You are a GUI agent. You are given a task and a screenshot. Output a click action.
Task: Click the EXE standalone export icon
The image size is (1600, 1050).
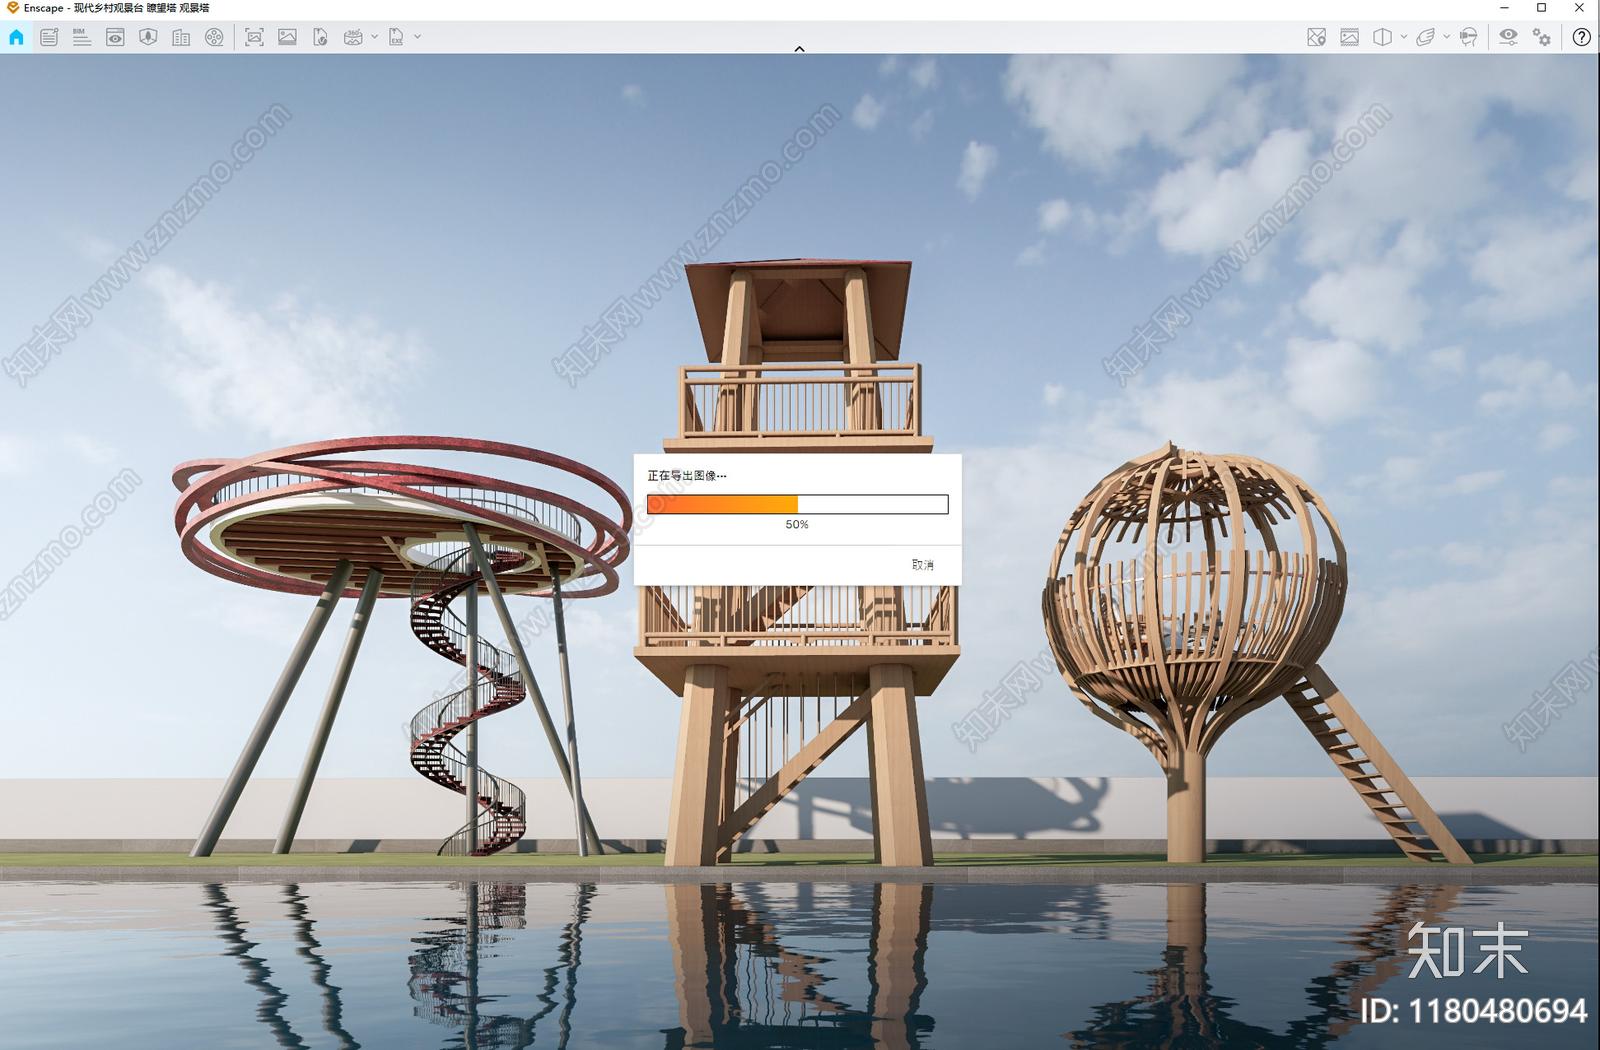point(396,37)
